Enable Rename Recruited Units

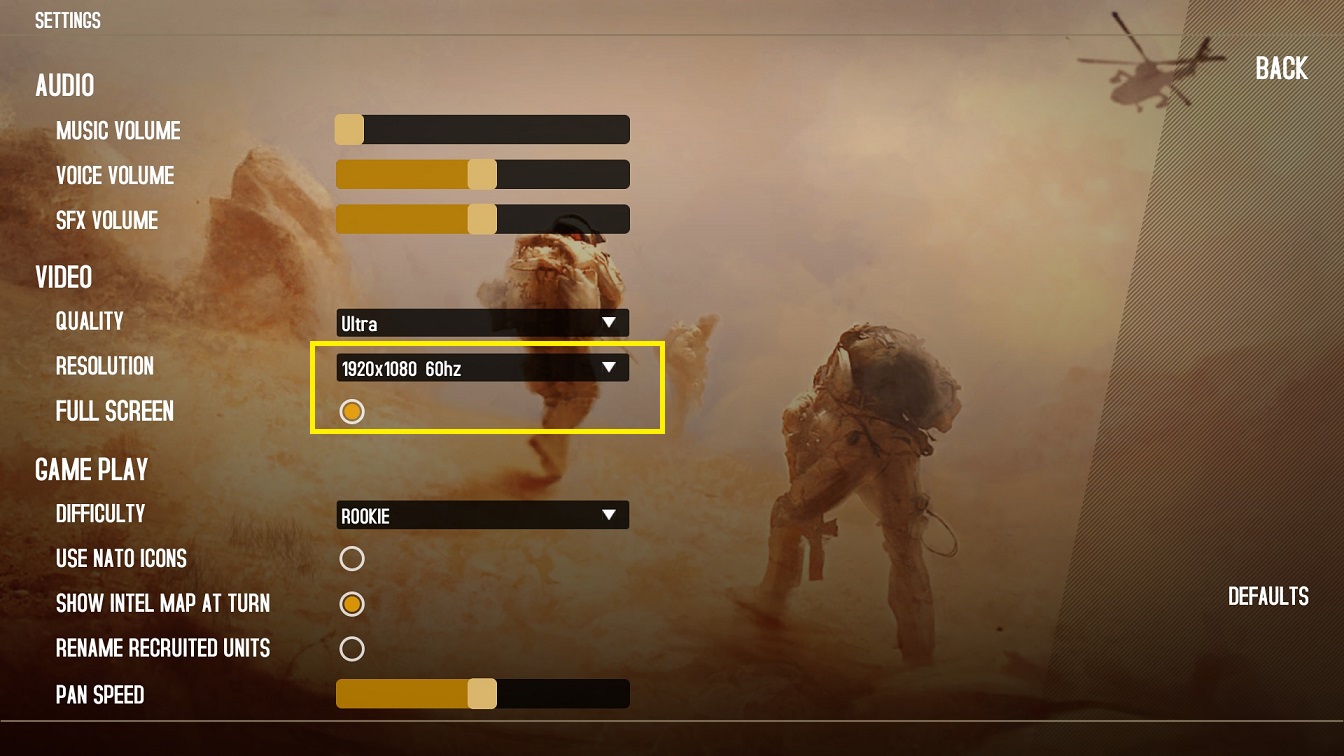coord(352,649)
